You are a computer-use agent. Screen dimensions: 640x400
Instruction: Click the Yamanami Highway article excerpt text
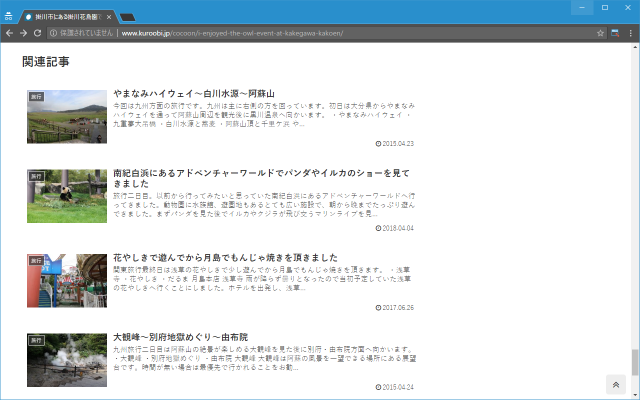pyautogui.click(x=264, y=115)
